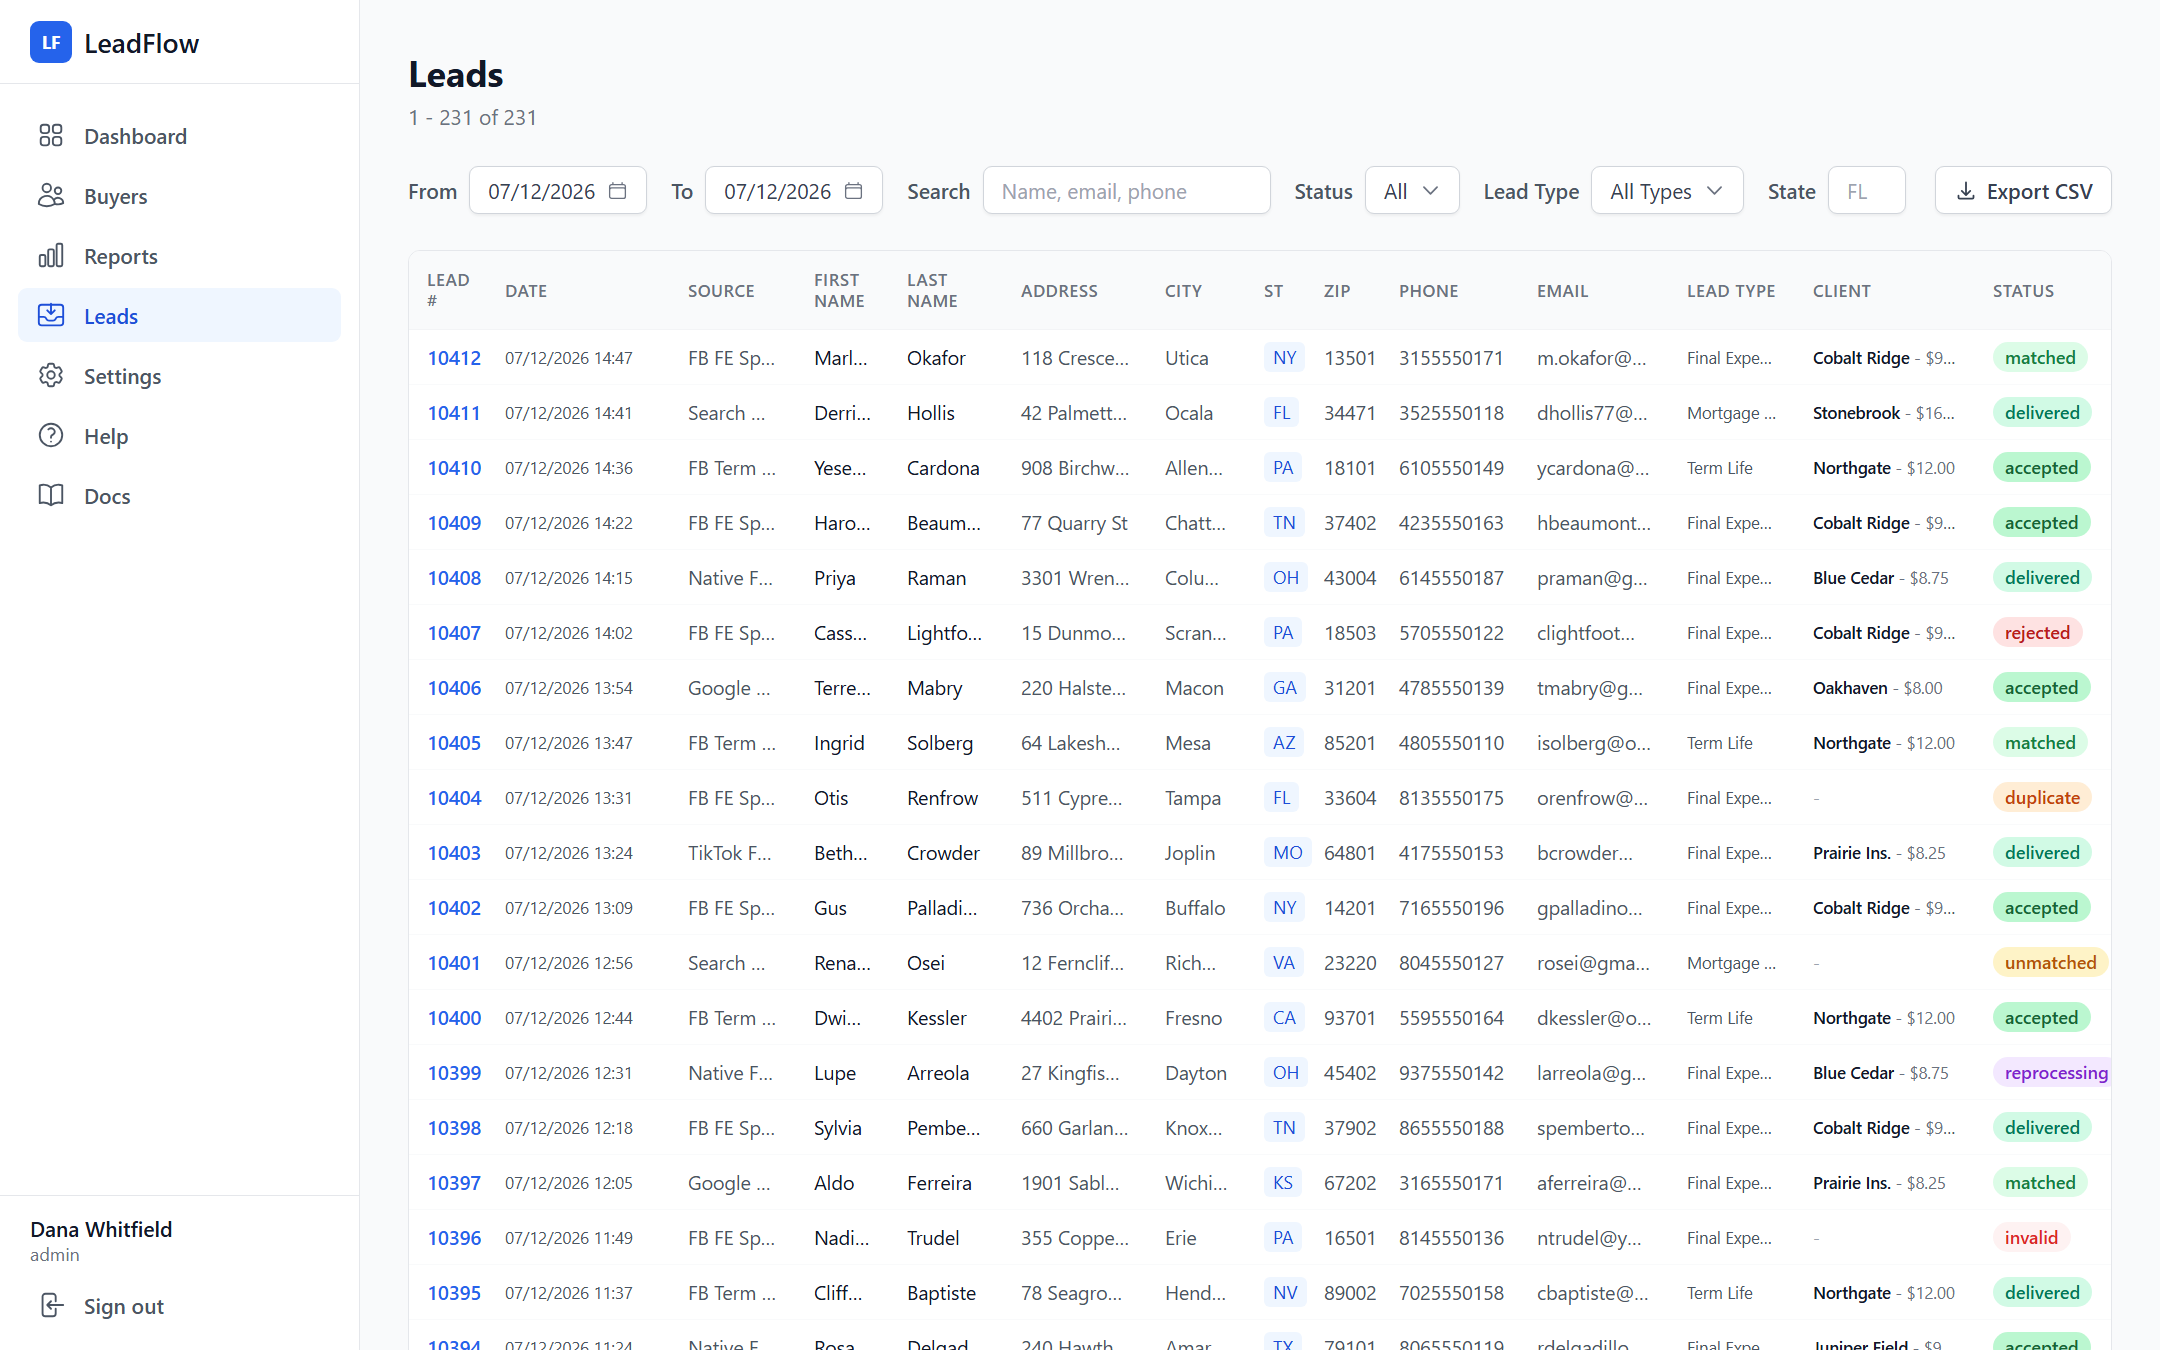The width and height of the screenshot is (2160, 1350).
Task: Select the Leads nav item
Action: [x=180, y=315]
